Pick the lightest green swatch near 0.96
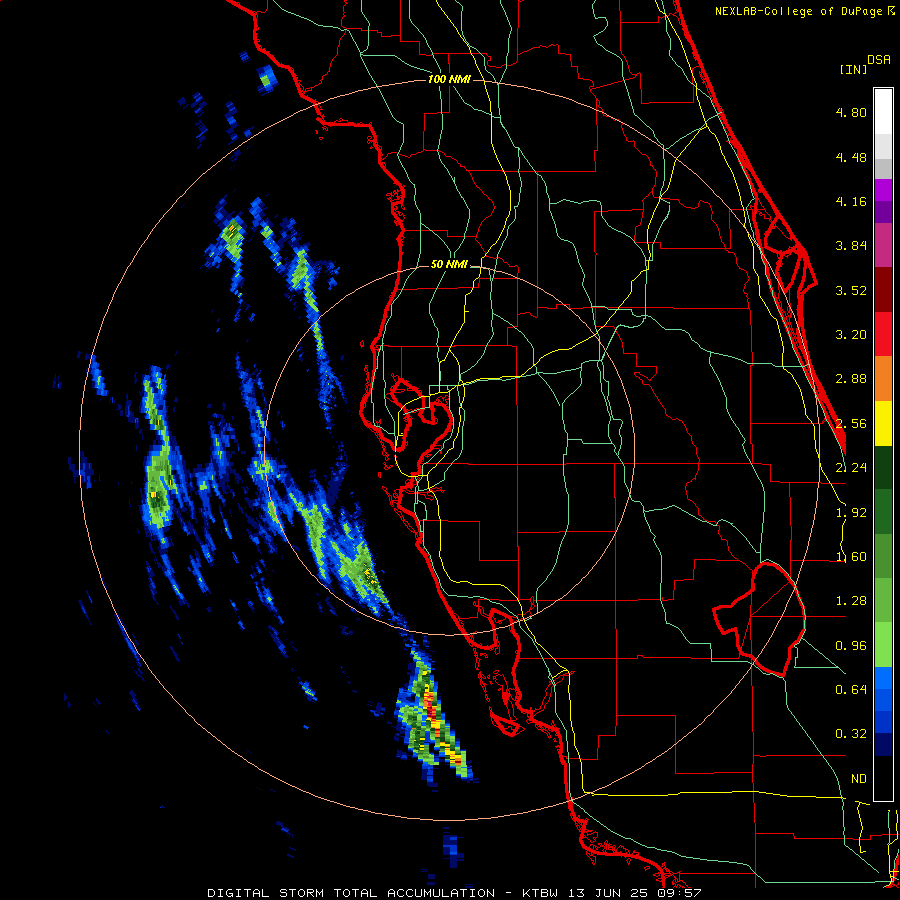This screenshot has width=900, height=900. coord(883,645)
